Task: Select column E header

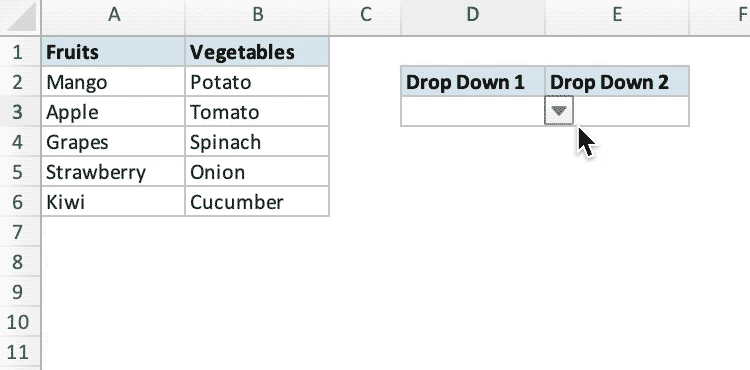Action: [617, 17]
